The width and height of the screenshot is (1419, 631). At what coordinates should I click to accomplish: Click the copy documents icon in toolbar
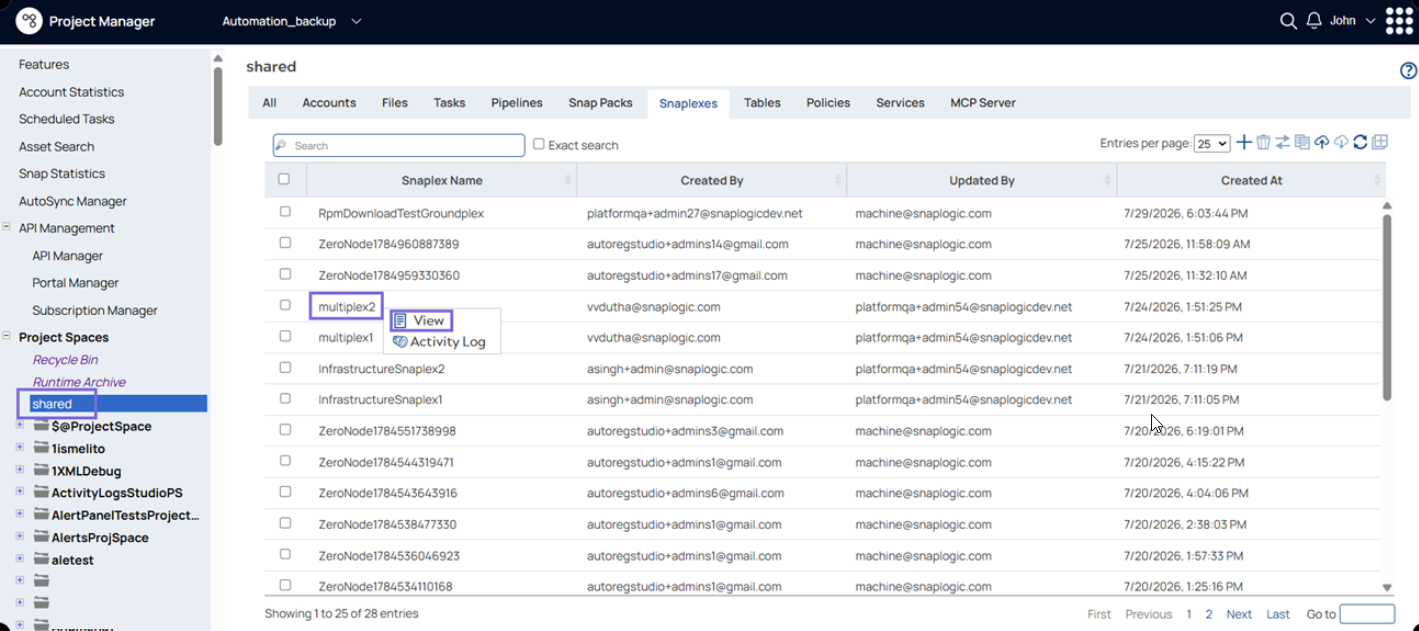(x=1302, y=143)
